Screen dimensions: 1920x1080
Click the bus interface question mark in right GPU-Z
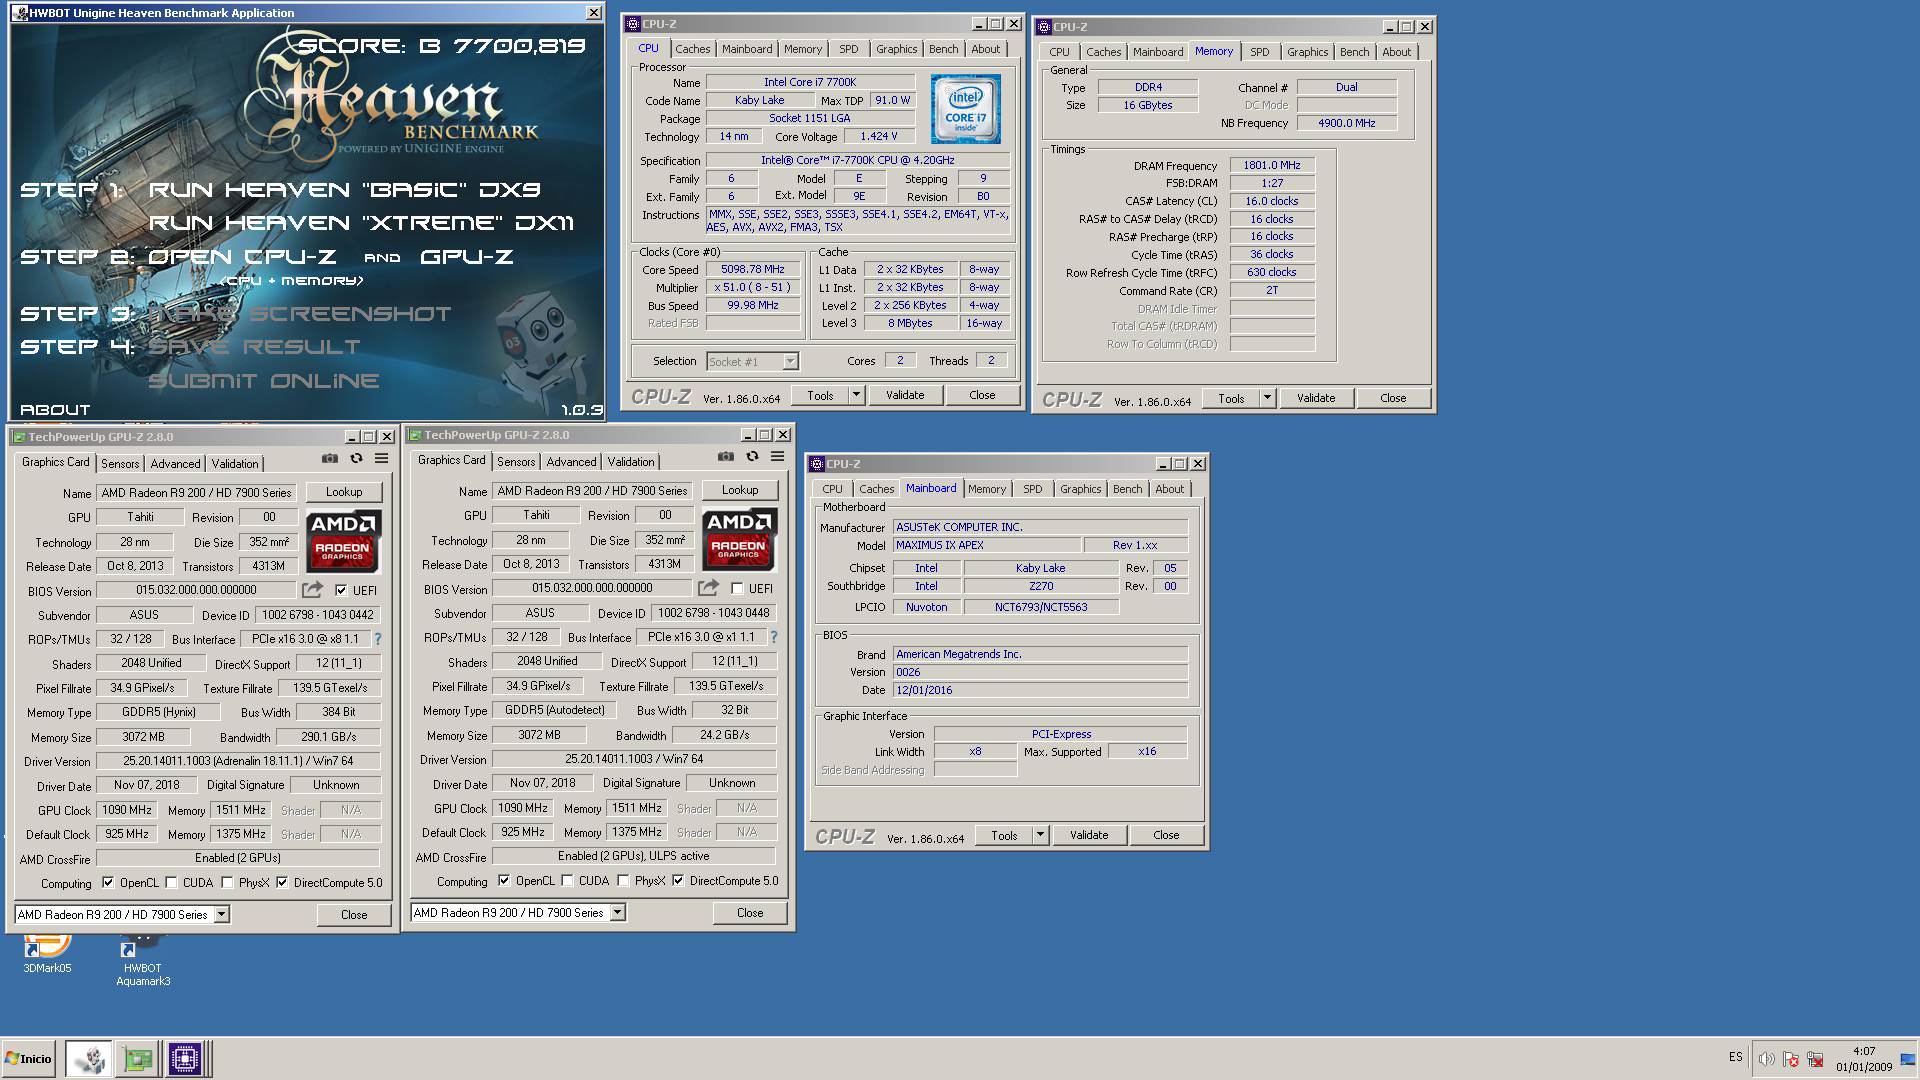pos(773,637)
